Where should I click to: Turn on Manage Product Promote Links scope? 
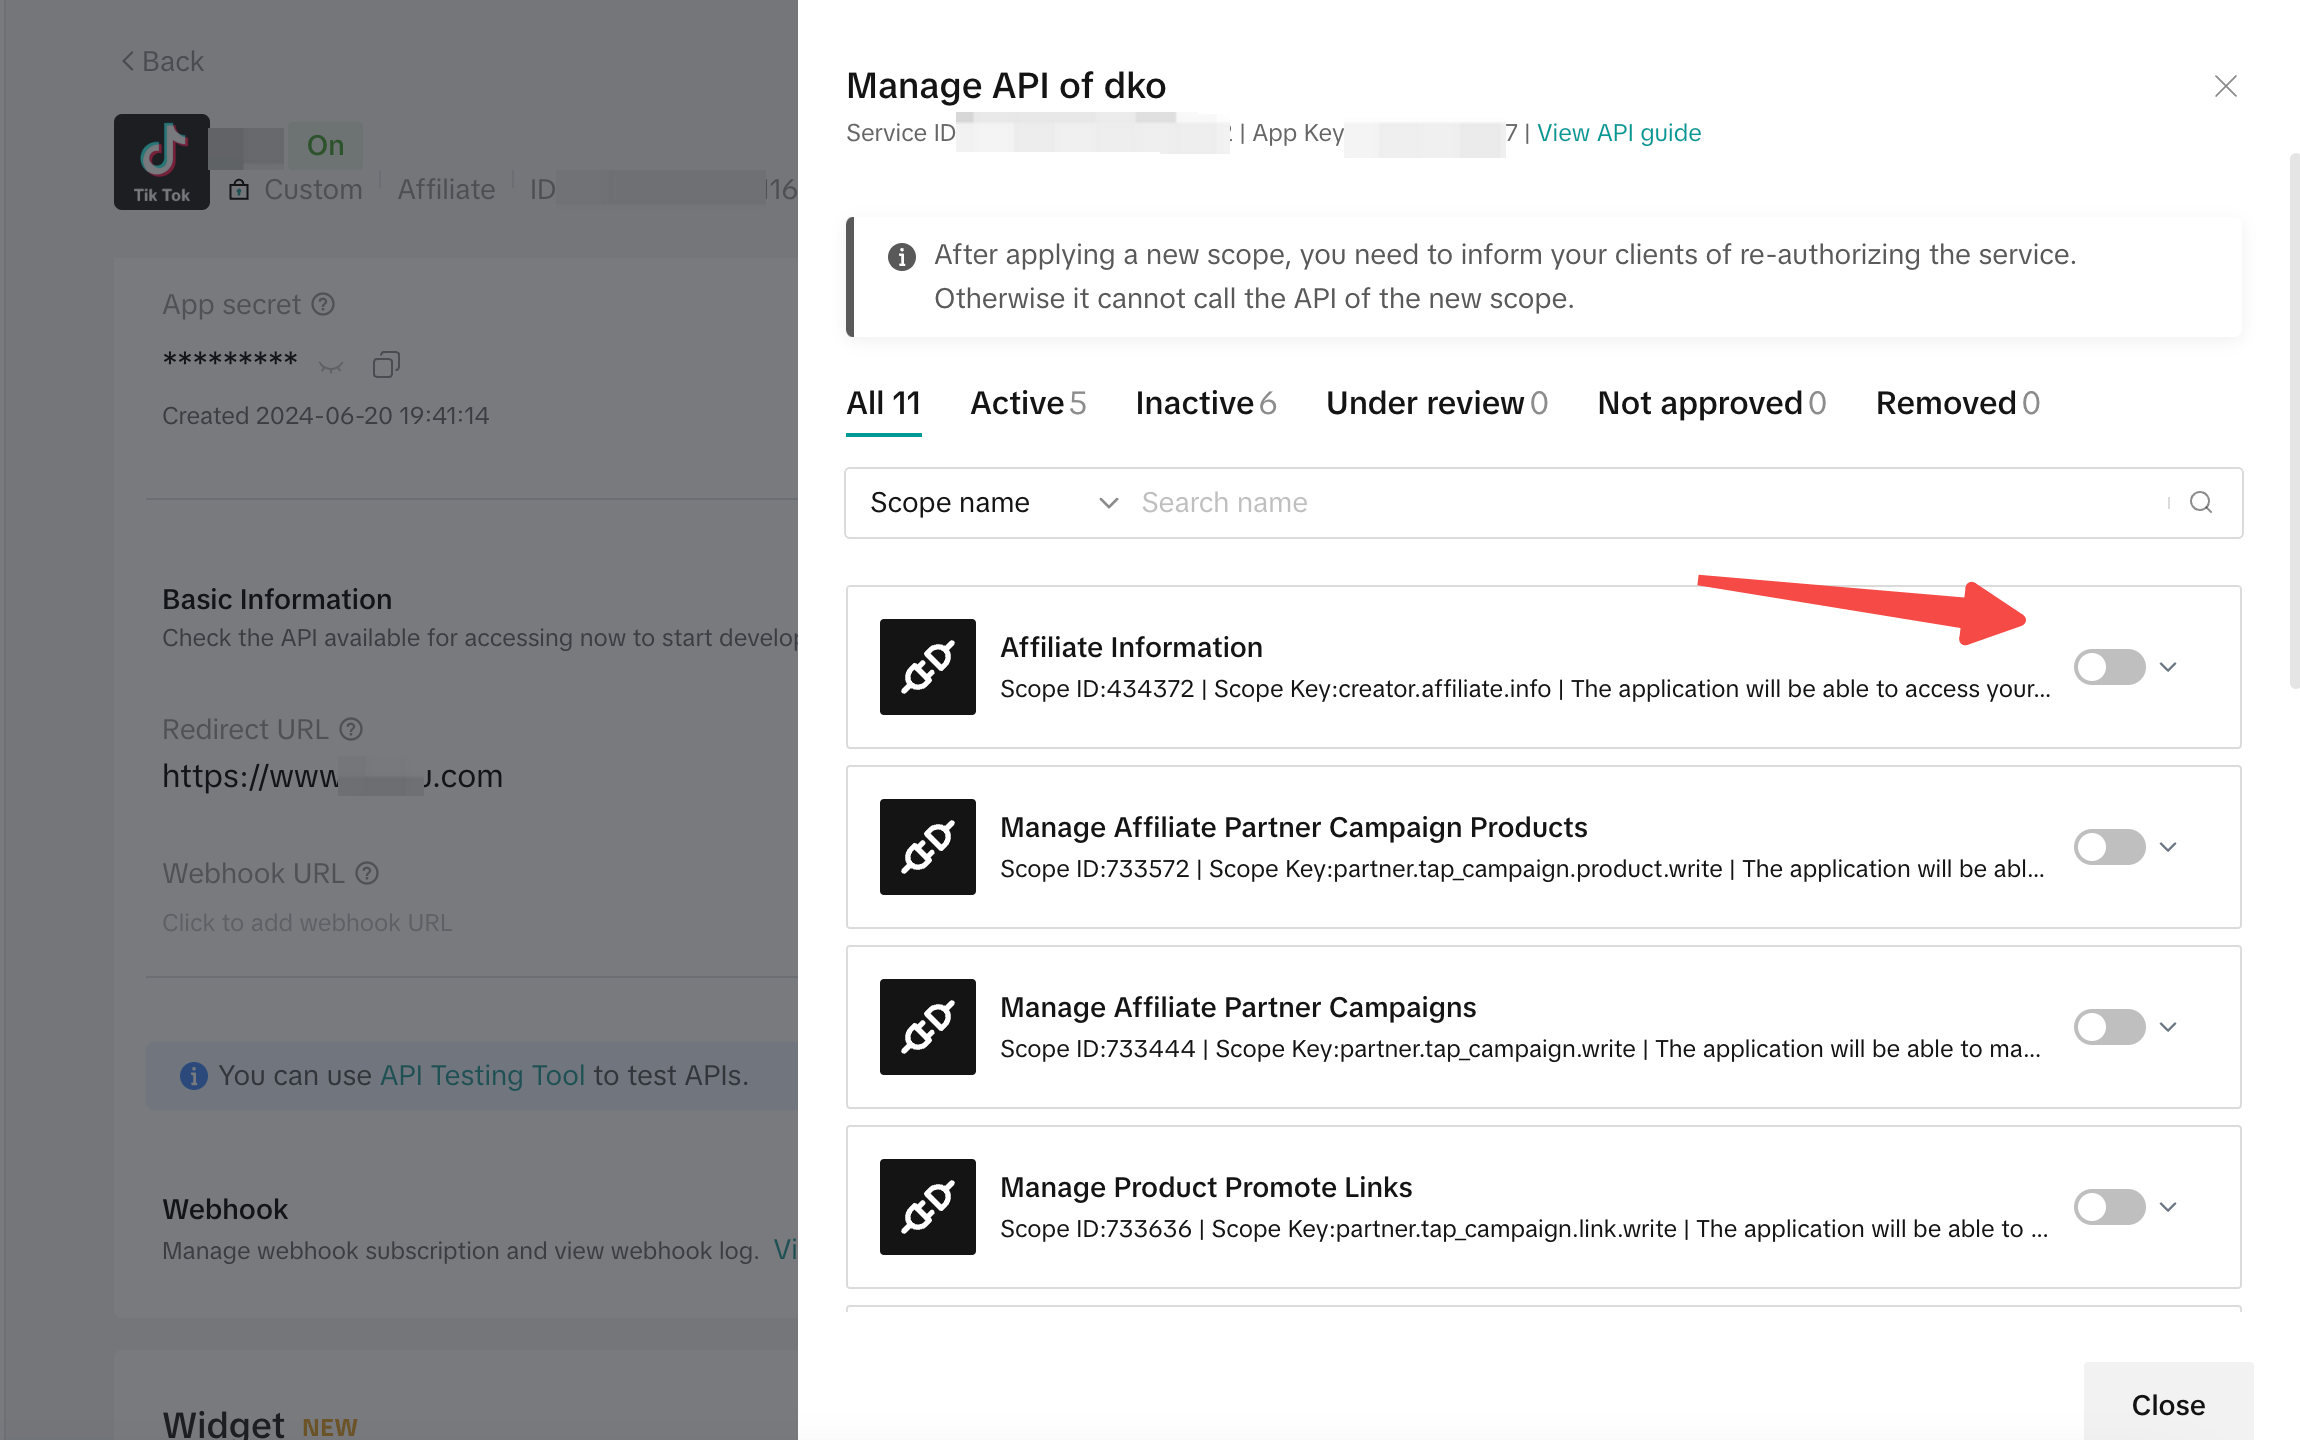tap(2109, 1207)
